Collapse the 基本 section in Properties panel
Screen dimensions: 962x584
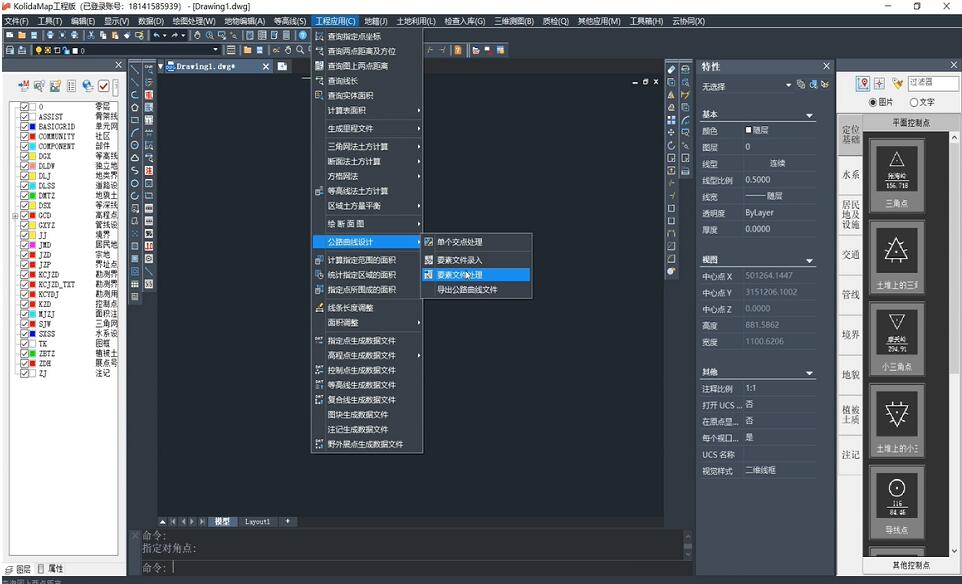[811, 114]
